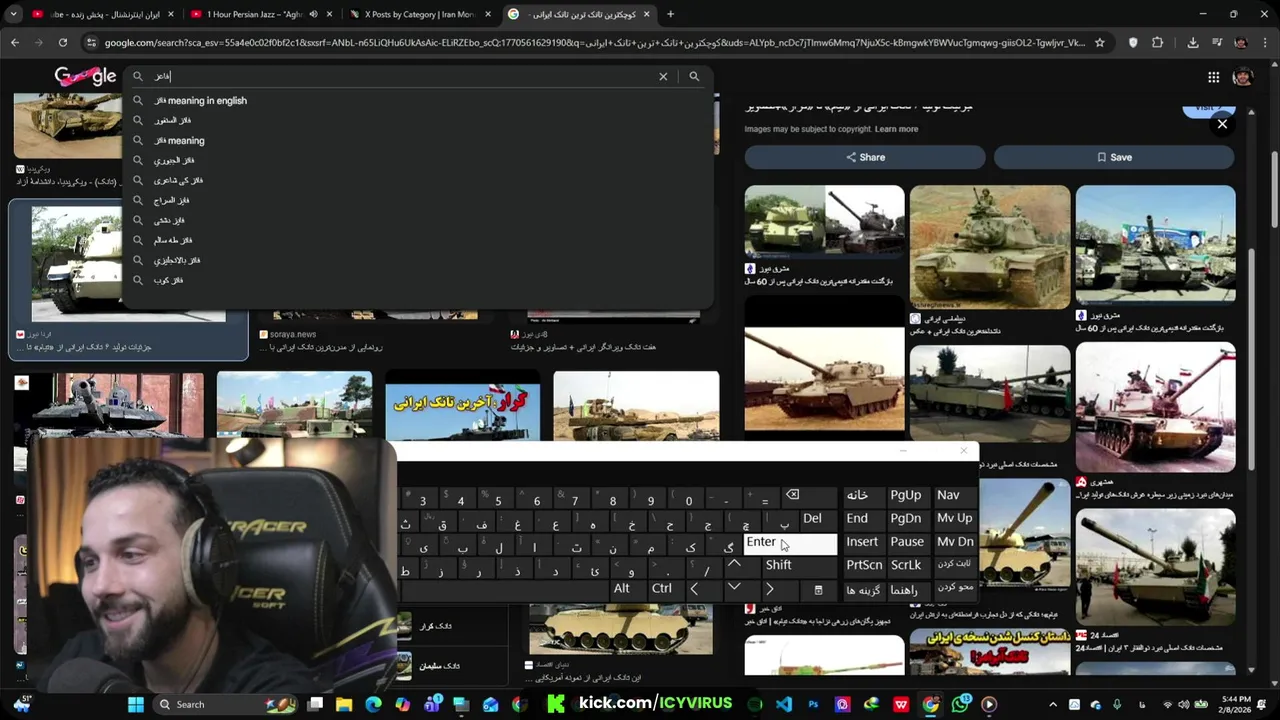Share the previewed image
Screen dimensions: 1280x720
click(x=865, y=157)
